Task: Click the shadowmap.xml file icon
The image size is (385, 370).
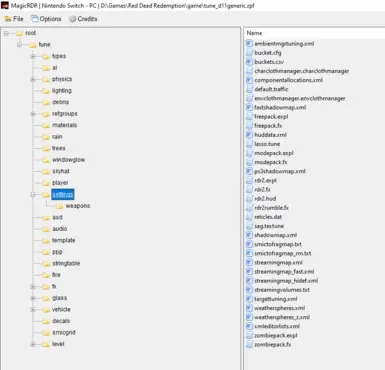Action: [x=249, y=235]
